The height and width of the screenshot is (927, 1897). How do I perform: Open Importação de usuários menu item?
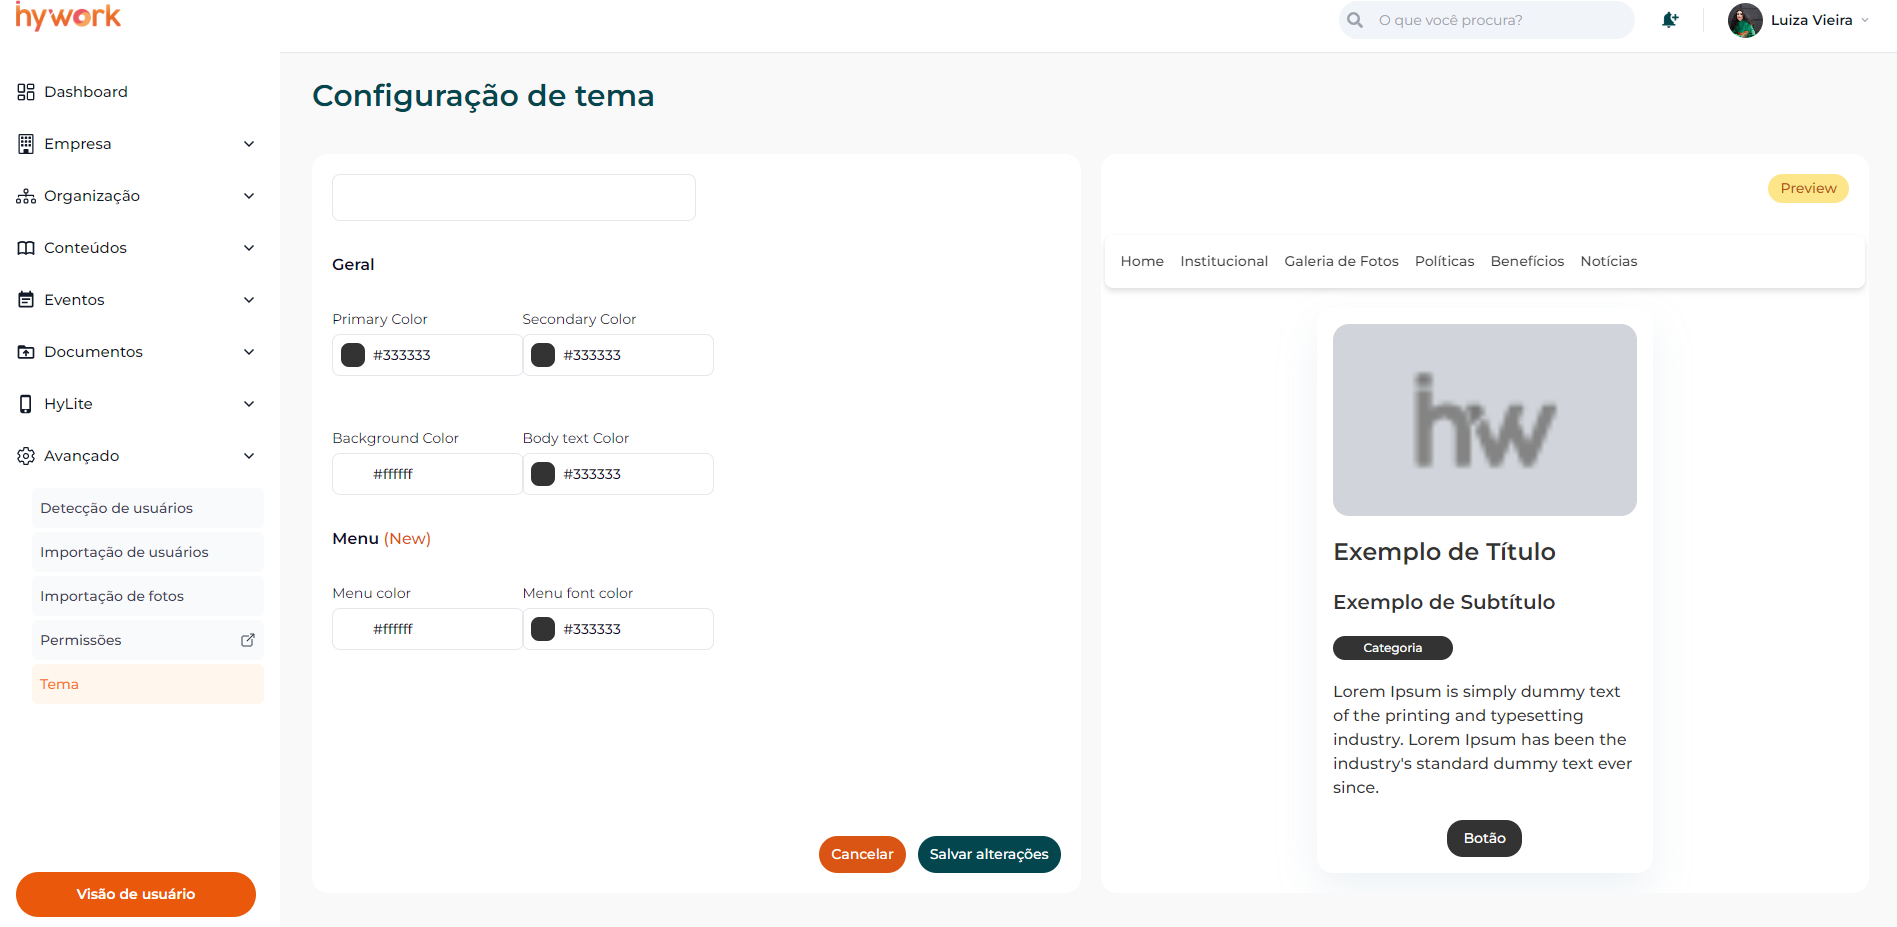148,552
